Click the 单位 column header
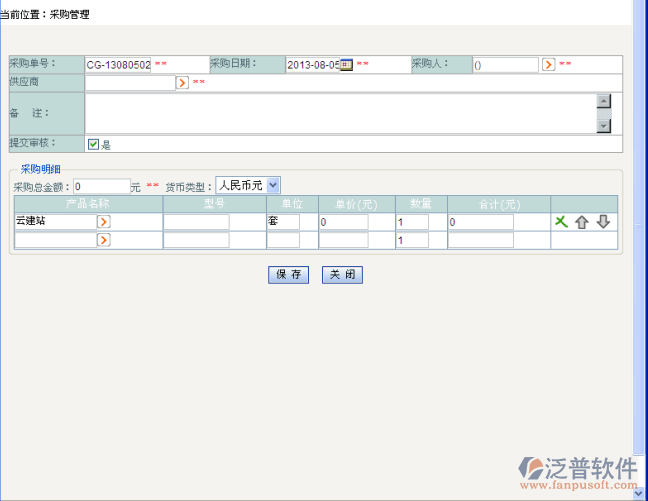648x501 pixels. point(292,204)
